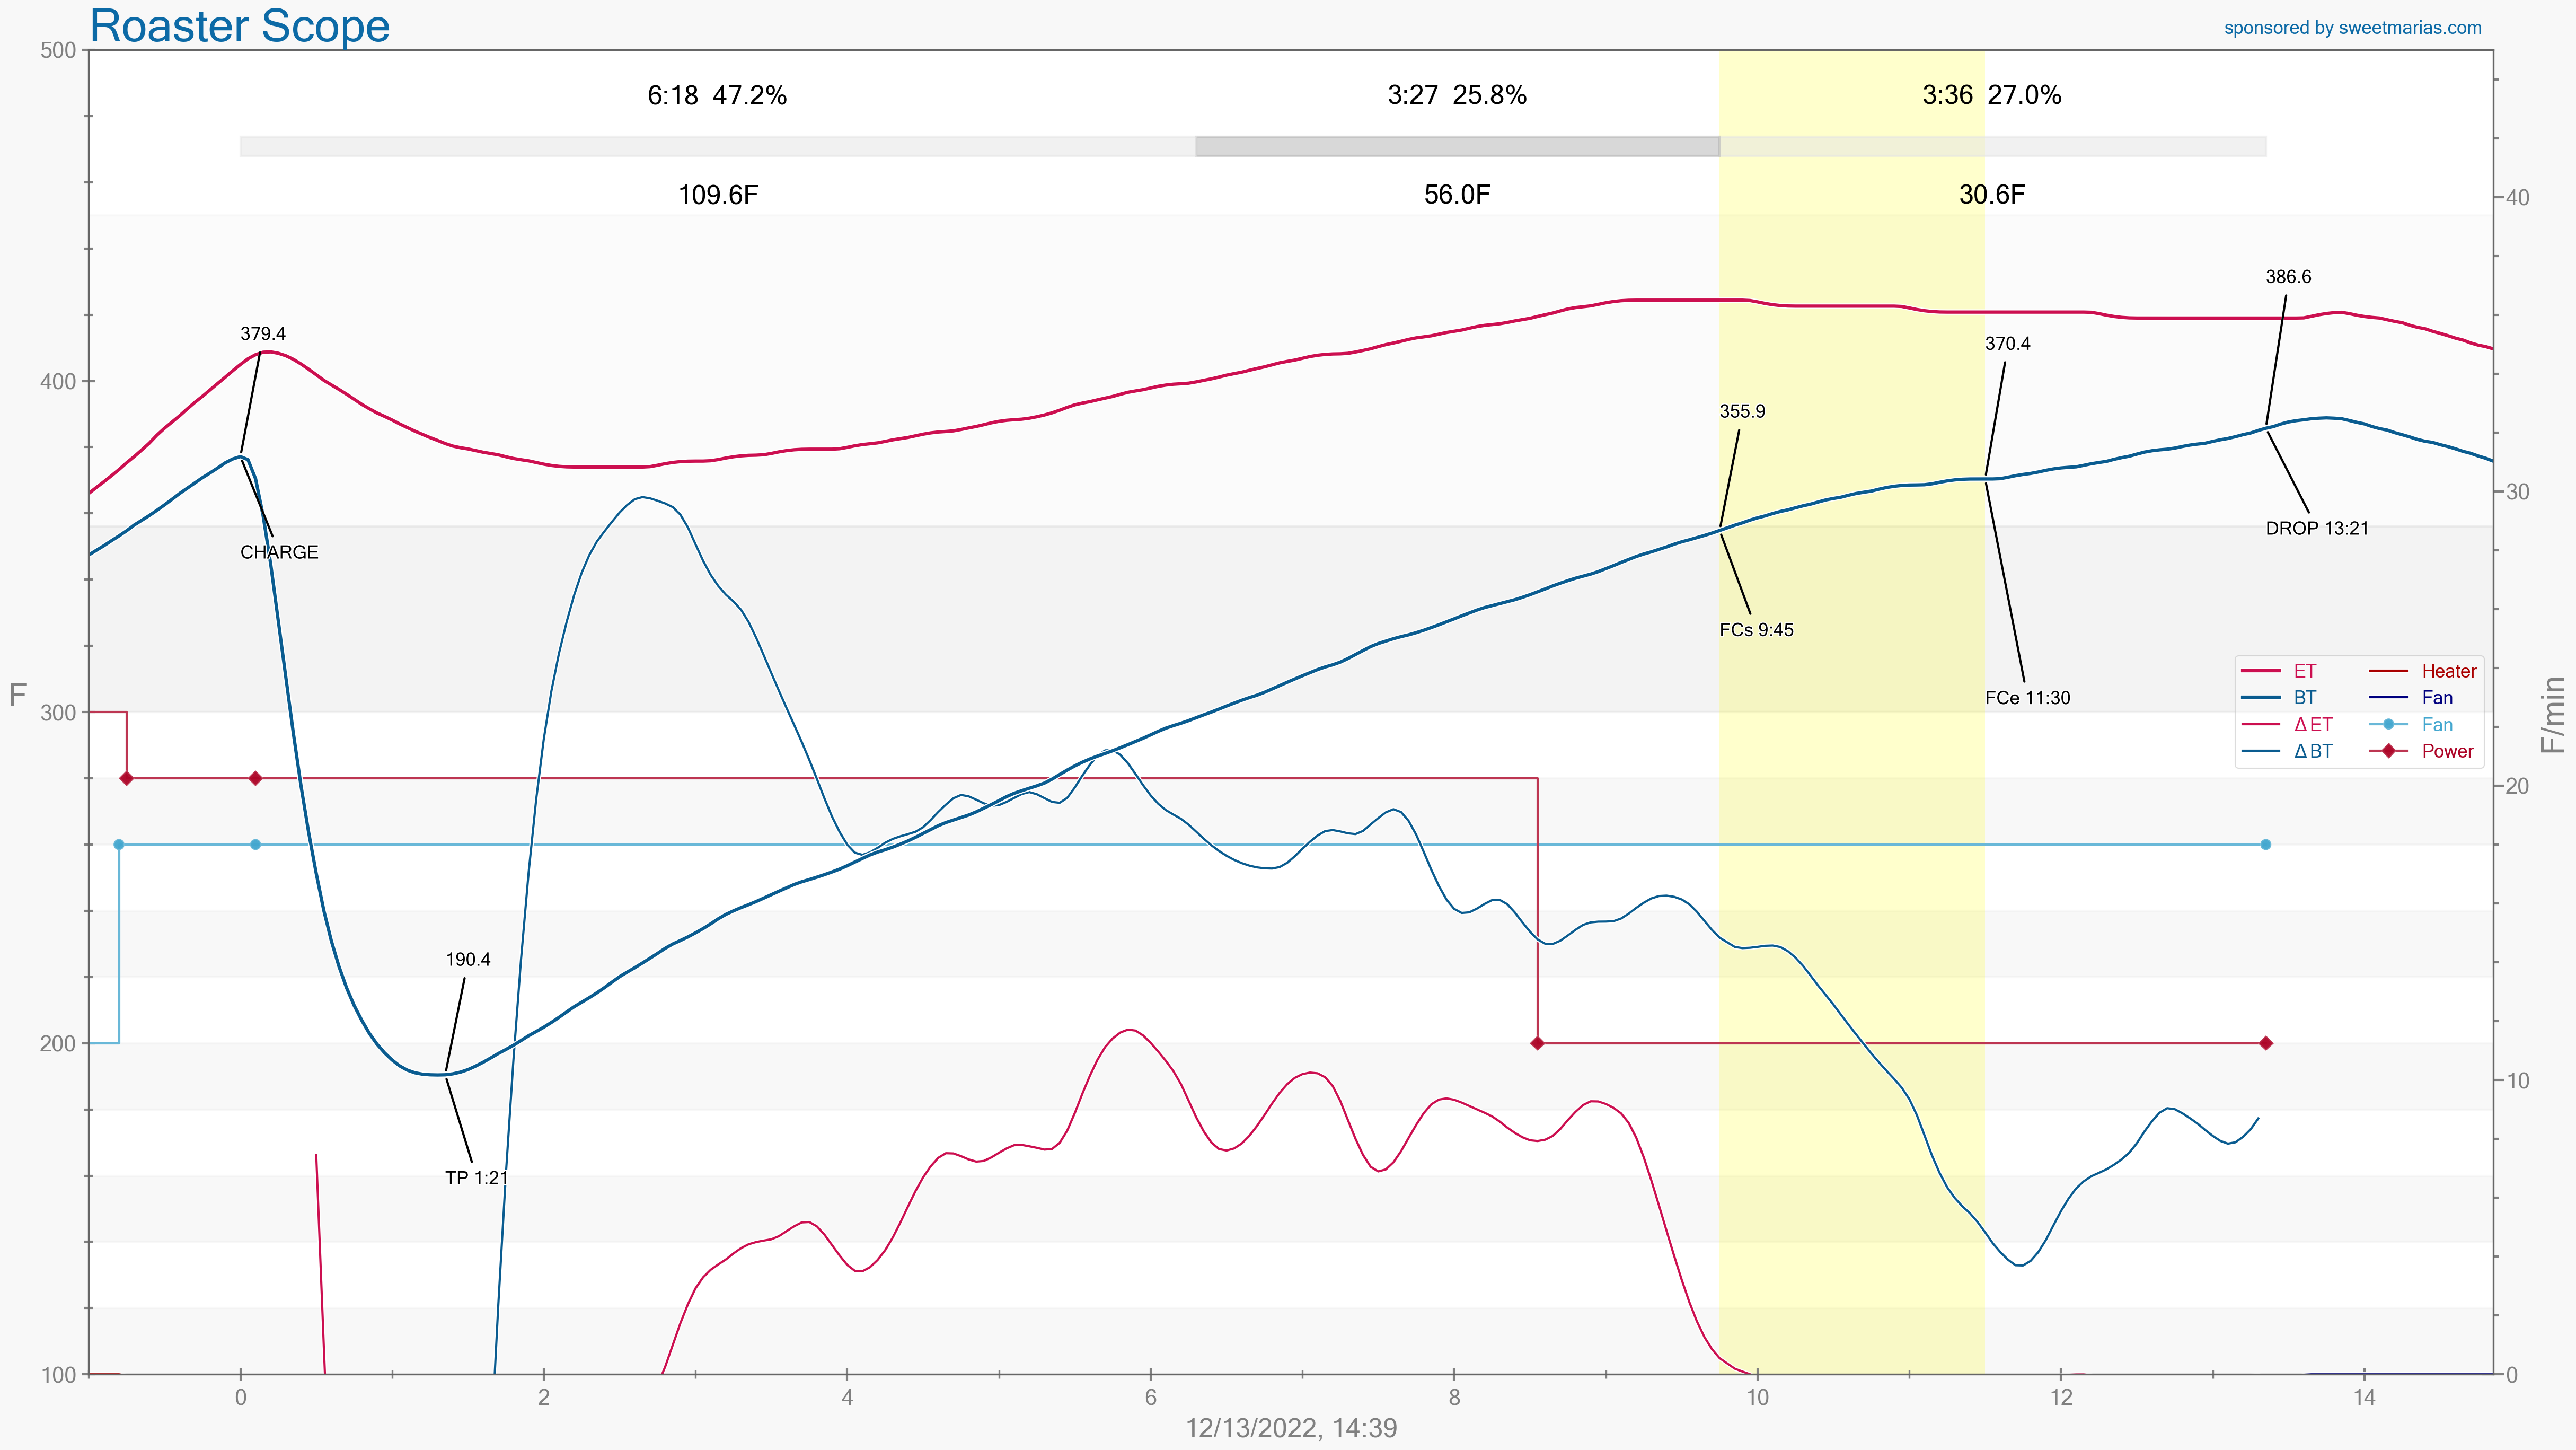Toggle the Power legend entry with diamond

pyautogui.click(x=2447, y=752)
